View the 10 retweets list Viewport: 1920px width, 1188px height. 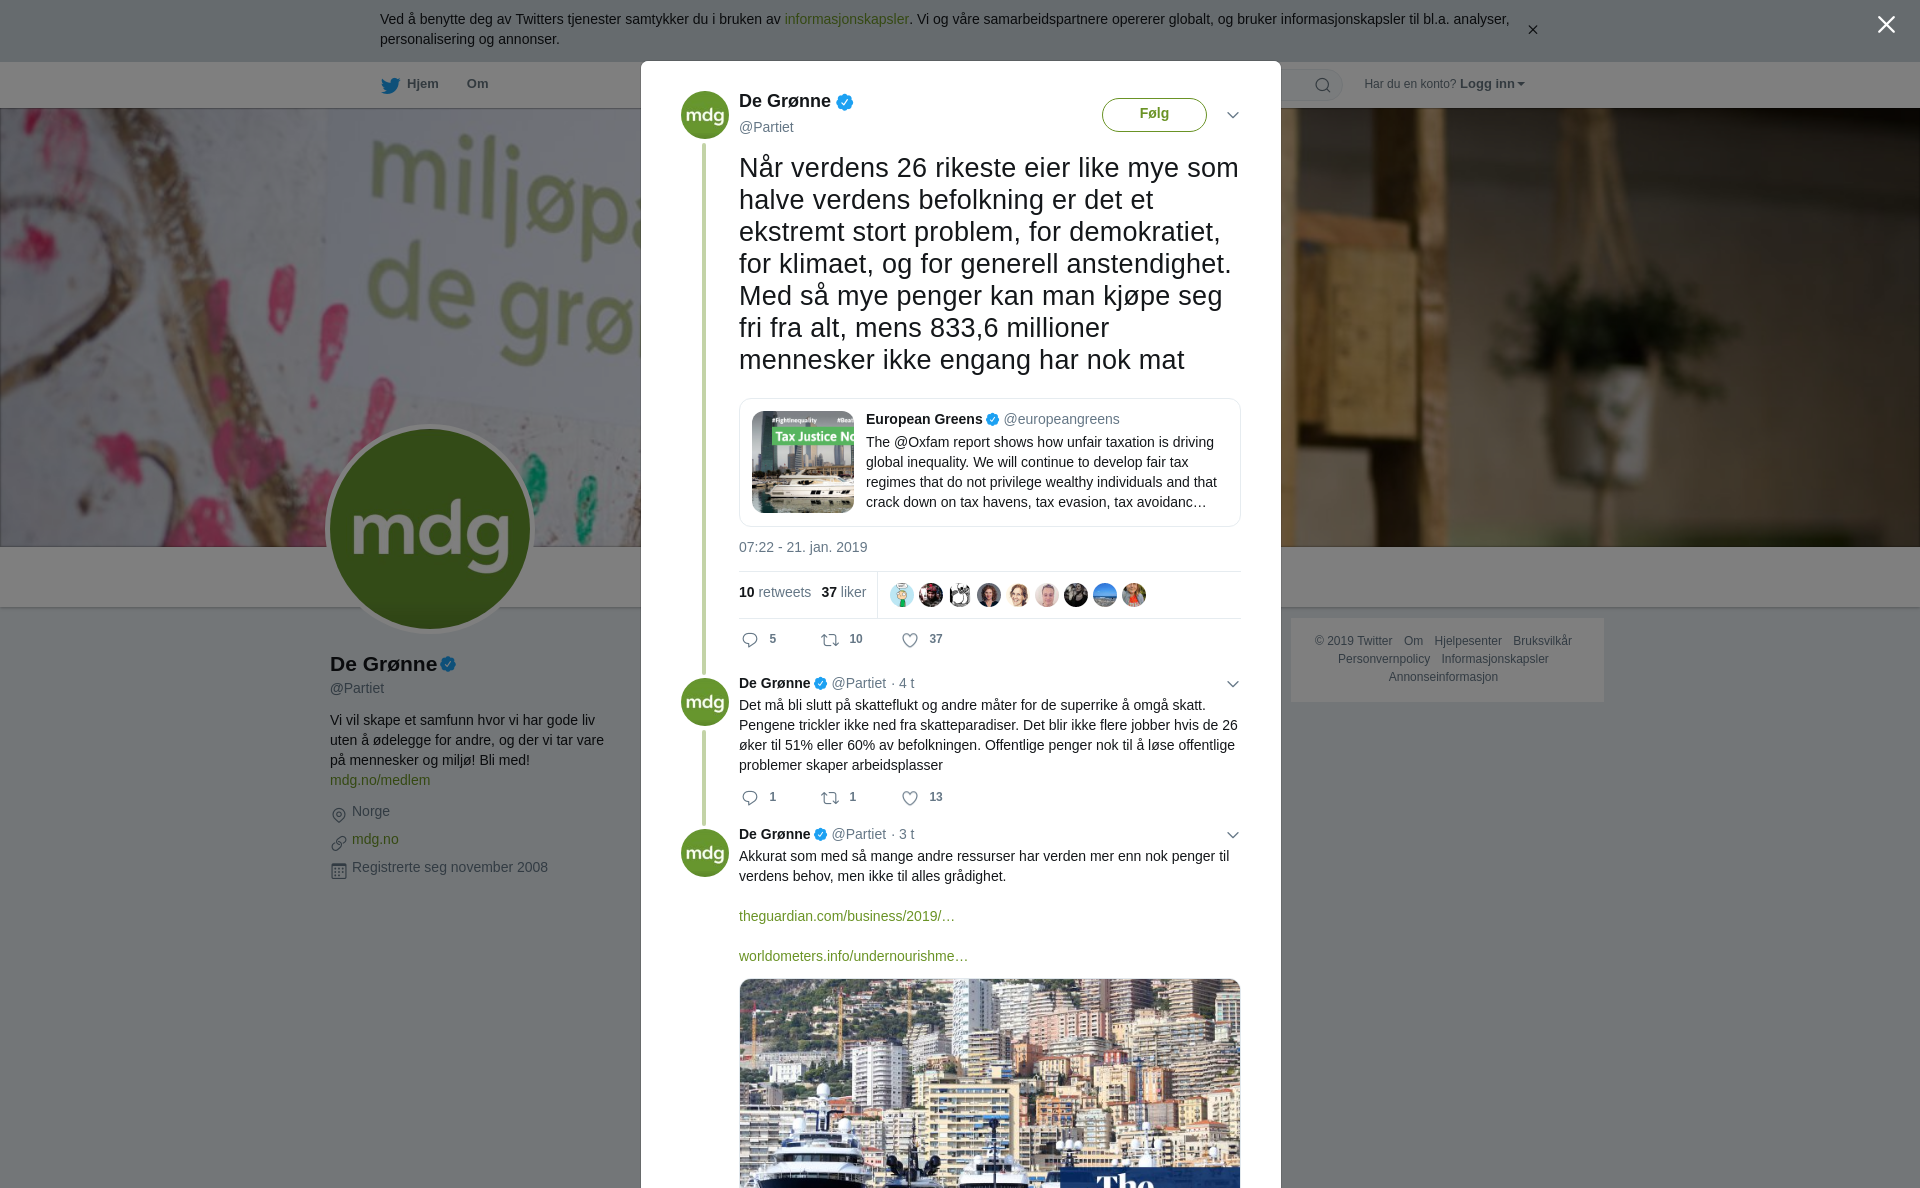(775, 592)
